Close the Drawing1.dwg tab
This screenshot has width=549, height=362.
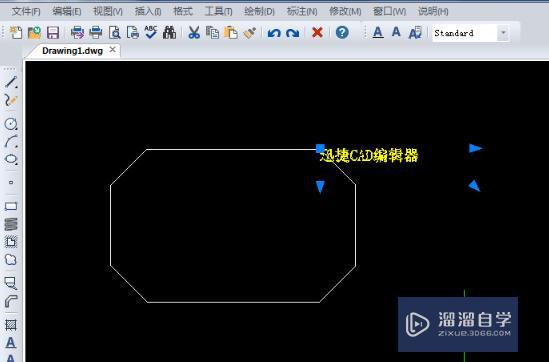click(x=112, y=50)
